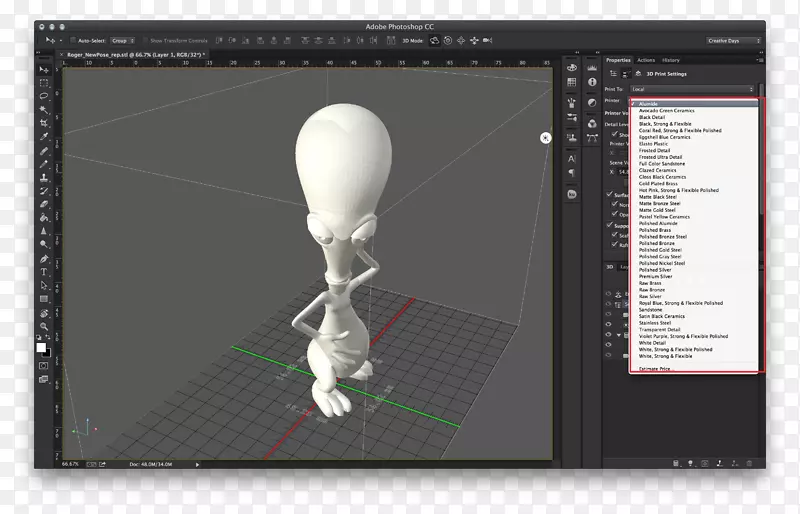Screen dimensions: 800x514
Task: Select the Rectangular Marquee tool
Action: (x=44, y=83)
